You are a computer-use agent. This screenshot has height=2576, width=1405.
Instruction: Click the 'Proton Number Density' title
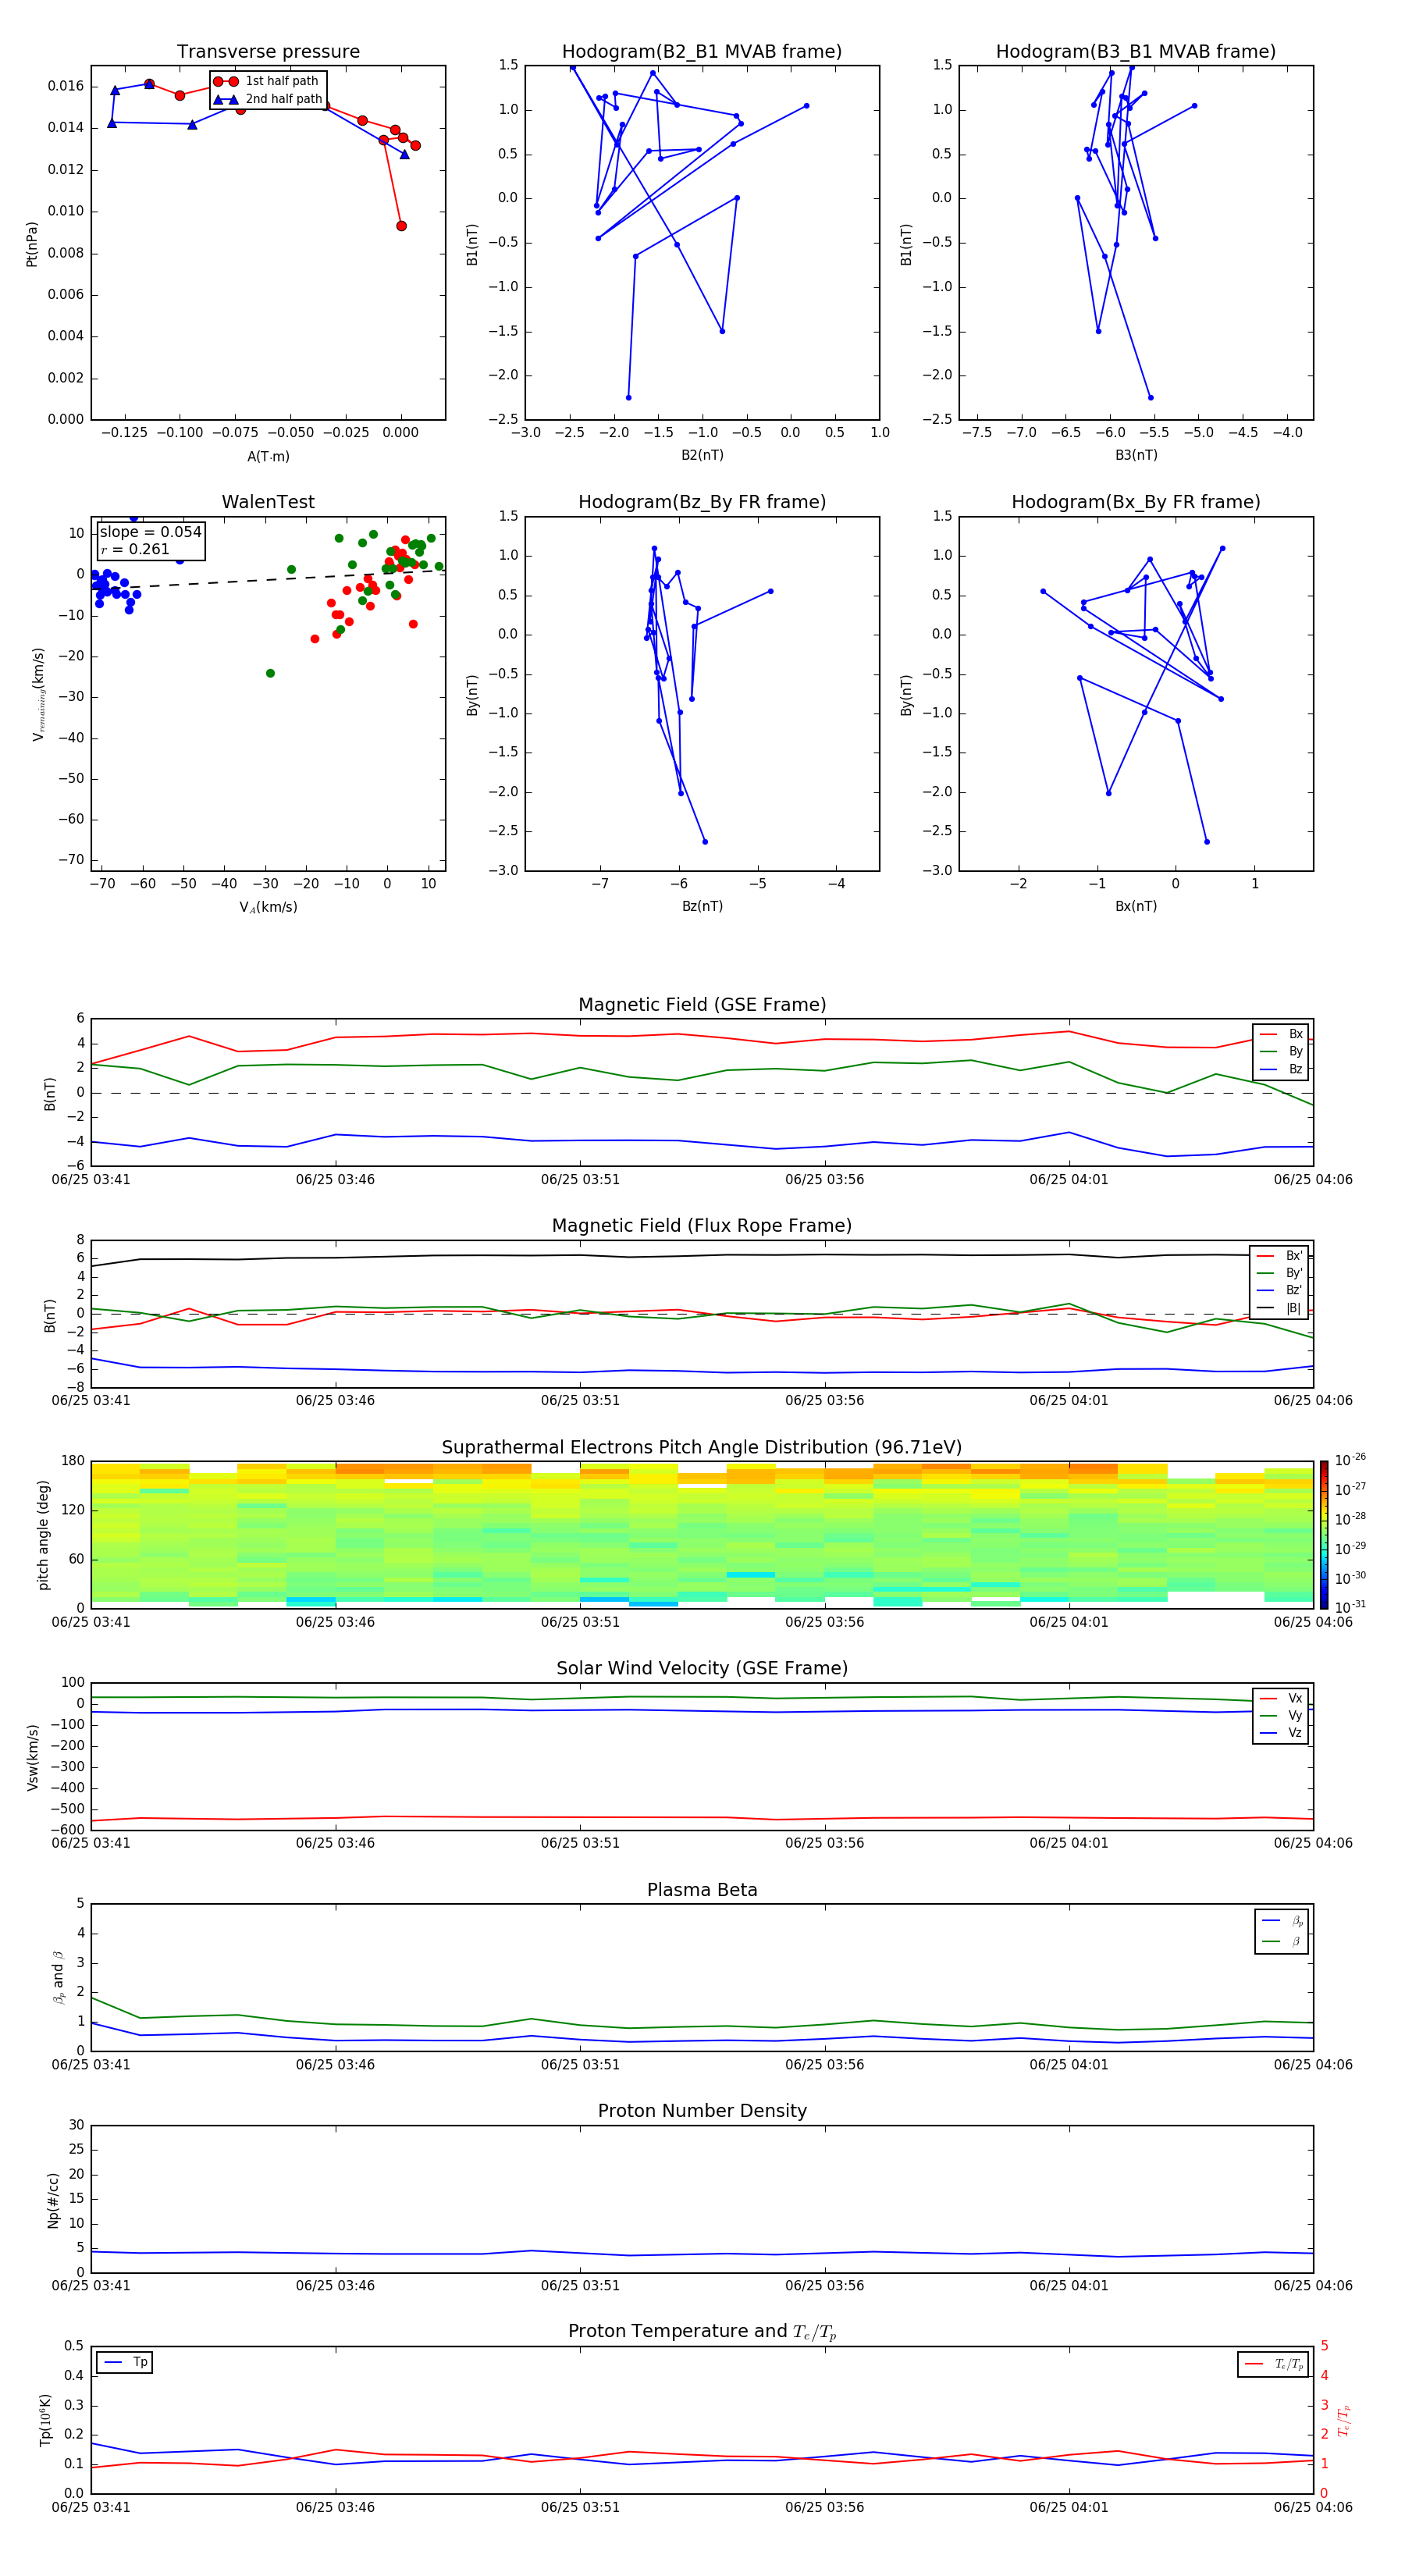[x=702, y=2111]
